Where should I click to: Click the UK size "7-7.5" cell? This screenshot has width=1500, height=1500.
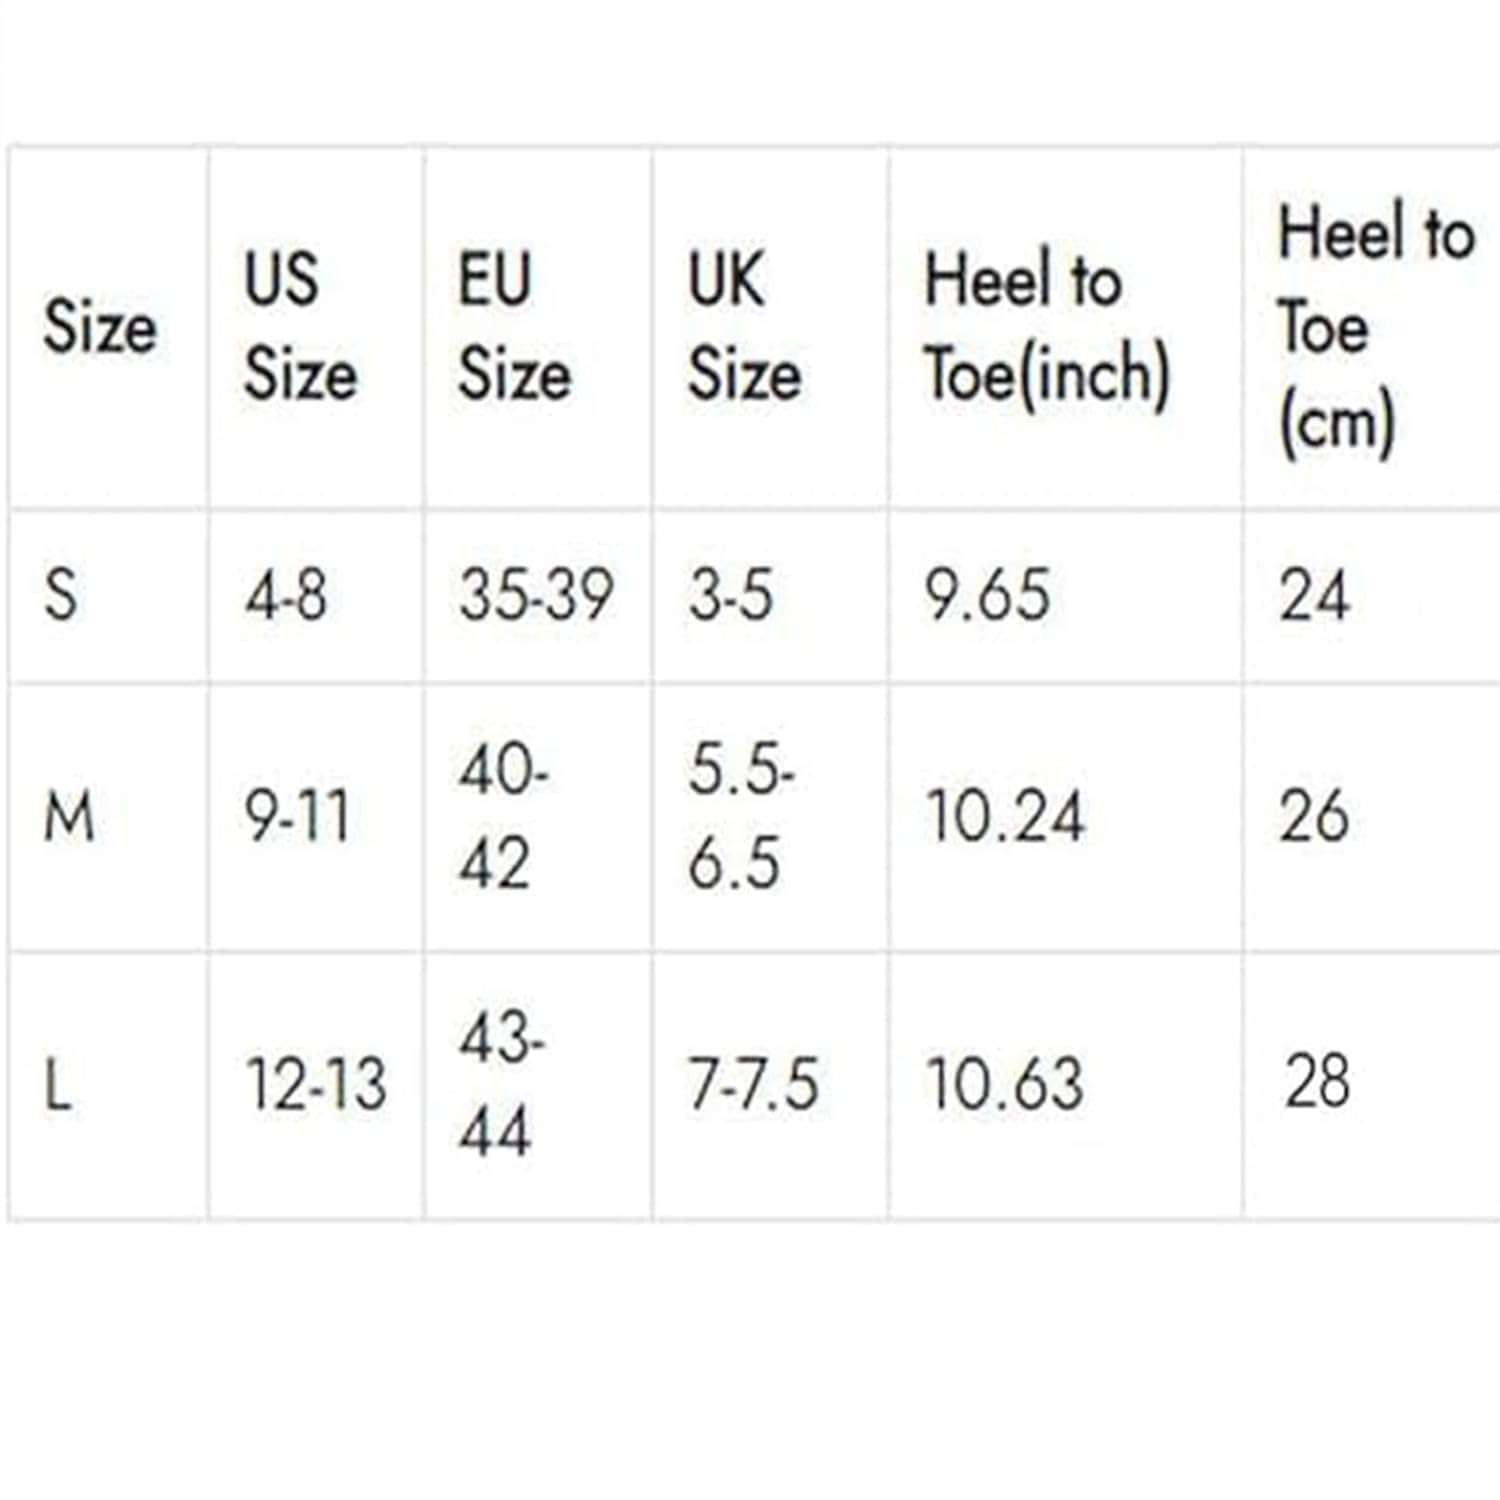tap(752, 1085)
